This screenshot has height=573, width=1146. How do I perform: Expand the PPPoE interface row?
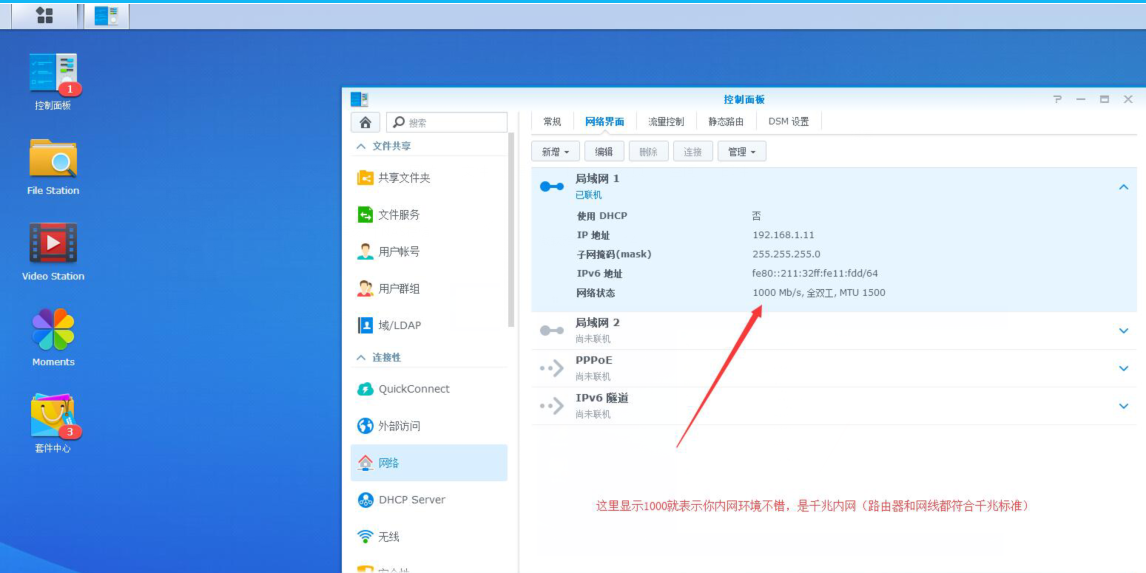(1123, 368)
